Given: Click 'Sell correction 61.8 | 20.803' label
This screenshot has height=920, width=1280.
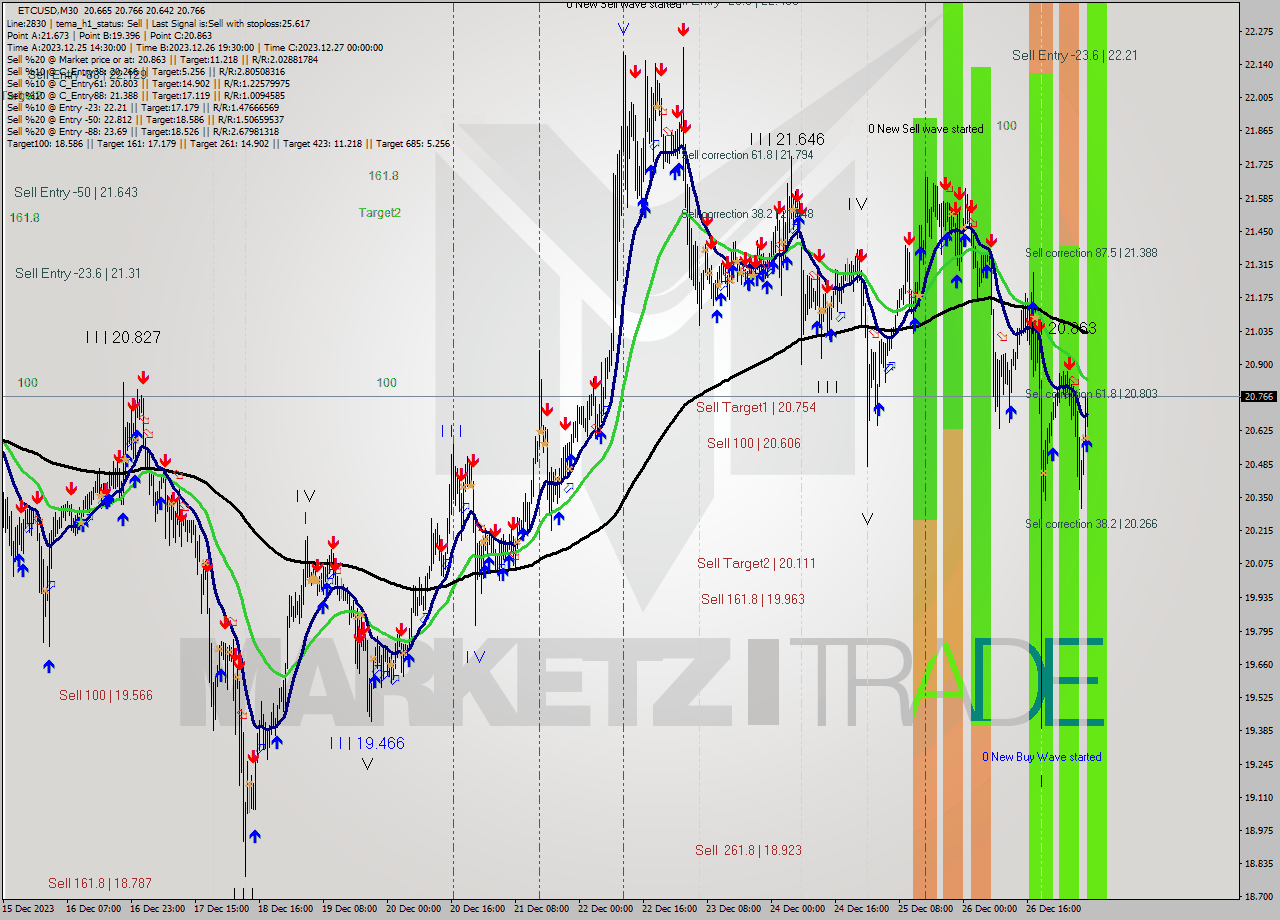Looking at the screenshot, I should [1092, 394].
